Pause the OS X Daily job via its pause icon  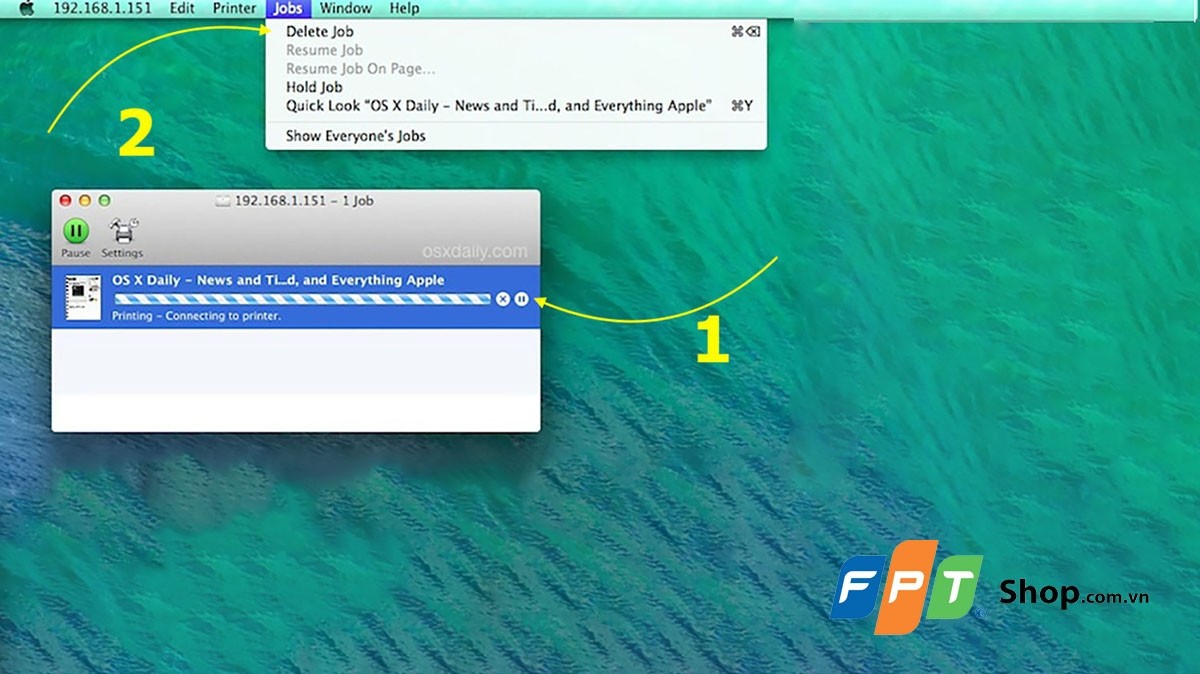click(x=521, y=299)
